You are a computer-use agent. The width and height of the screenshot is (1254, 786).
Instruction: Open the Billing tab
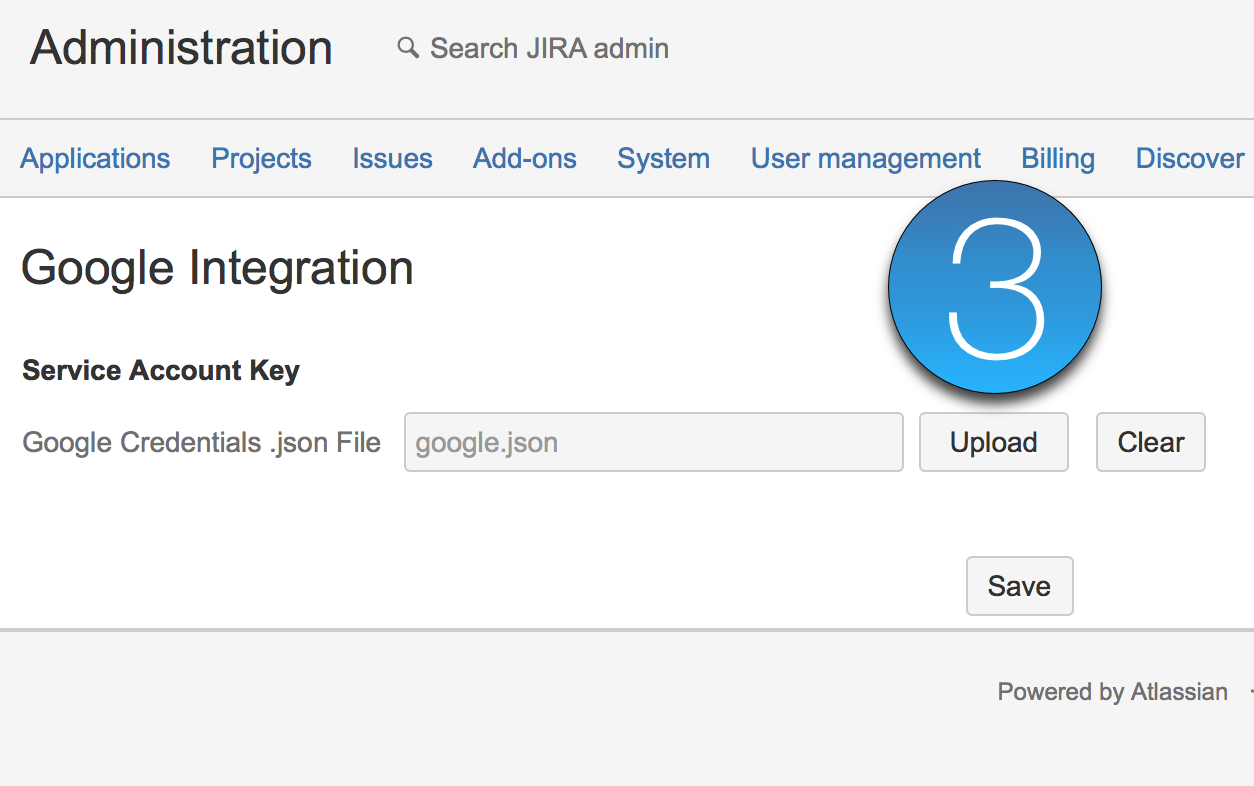[1057, 158]
